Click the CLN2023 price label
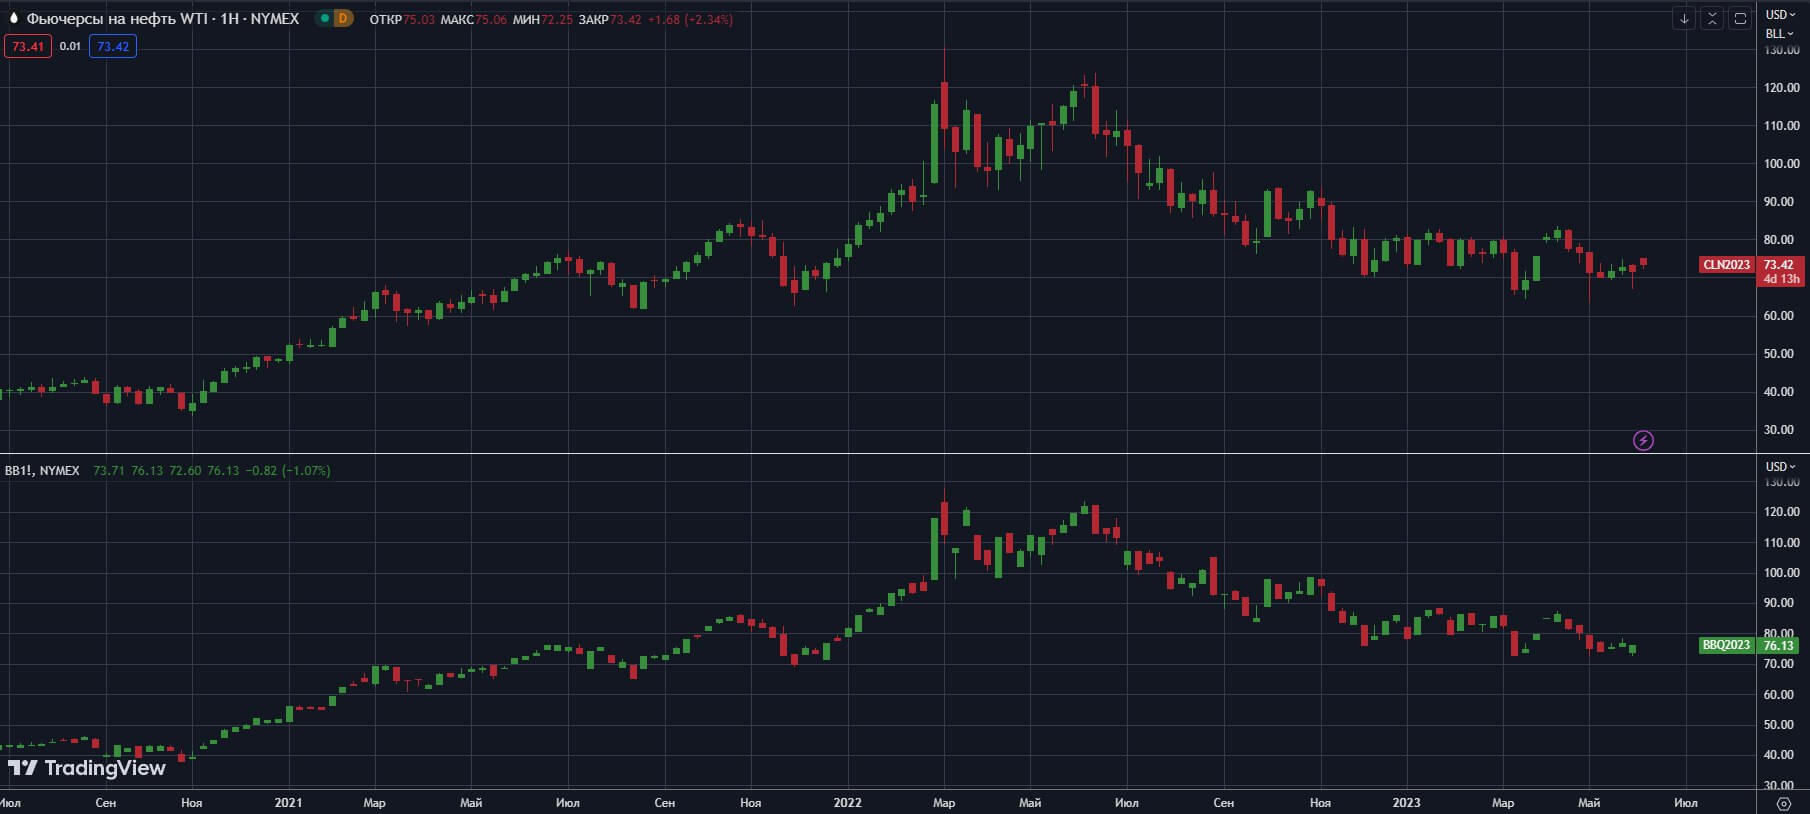 (x=1727, y=265)
